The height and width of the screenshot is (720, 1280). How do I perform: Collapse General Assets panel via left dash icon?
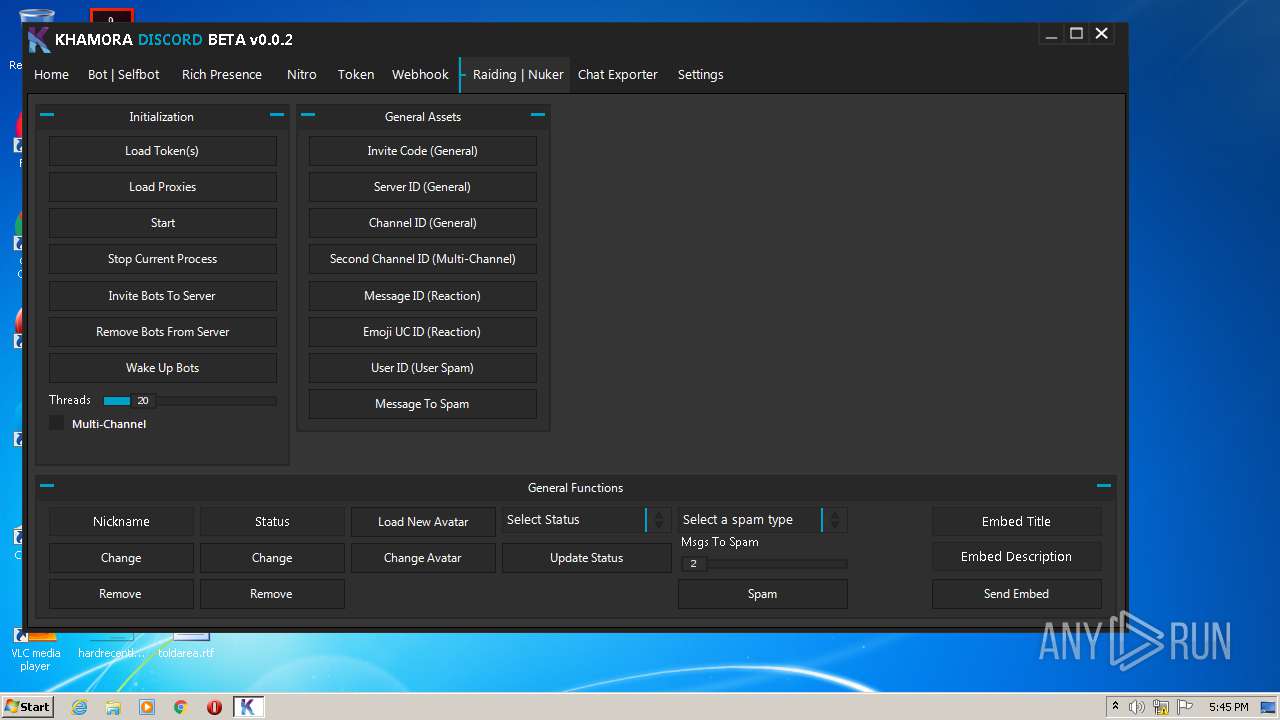tap(308, 115)
